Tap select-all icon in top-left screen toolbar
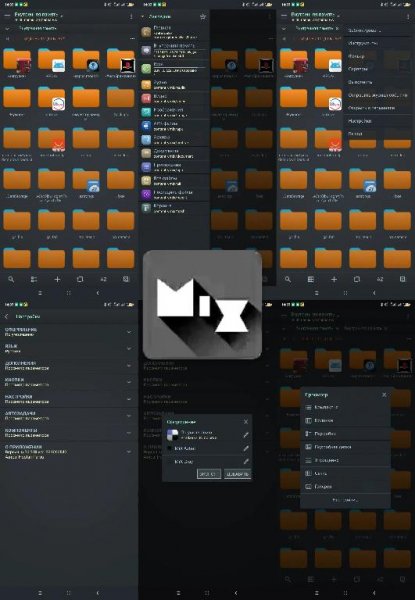 coord(126,279)
